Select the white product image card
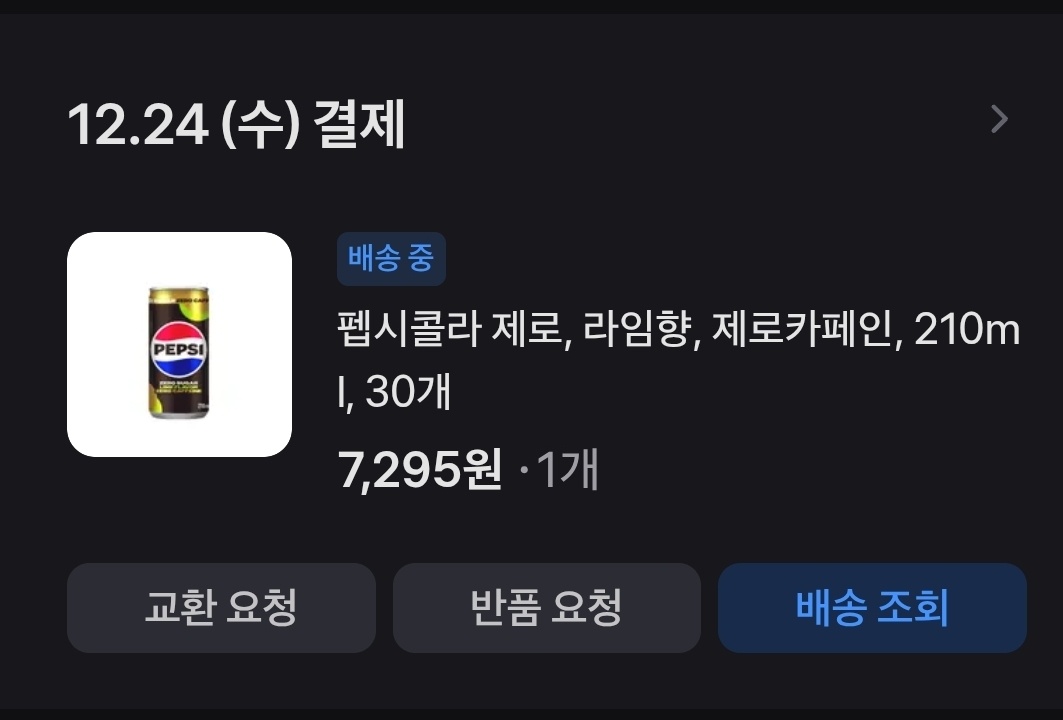Viewport: 1063px width, 720px height. (179, 344)
